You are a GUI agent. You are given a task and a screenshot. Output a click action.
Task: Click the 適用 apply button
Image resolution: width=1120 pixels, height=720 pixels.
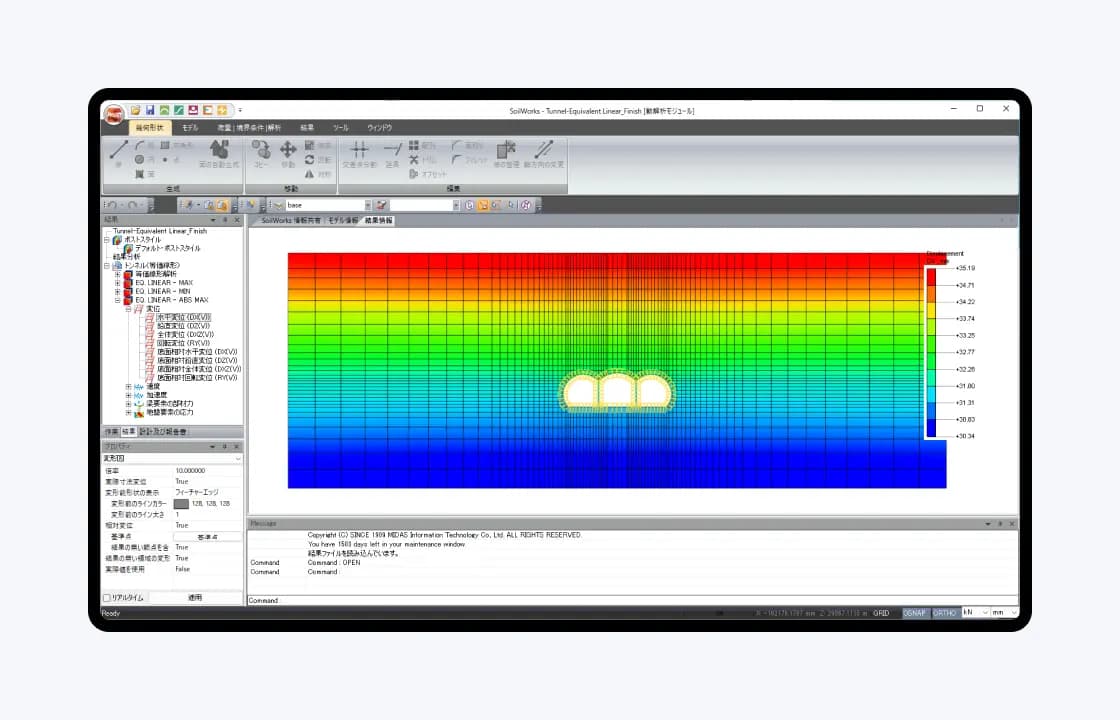[x=195, y=598]
